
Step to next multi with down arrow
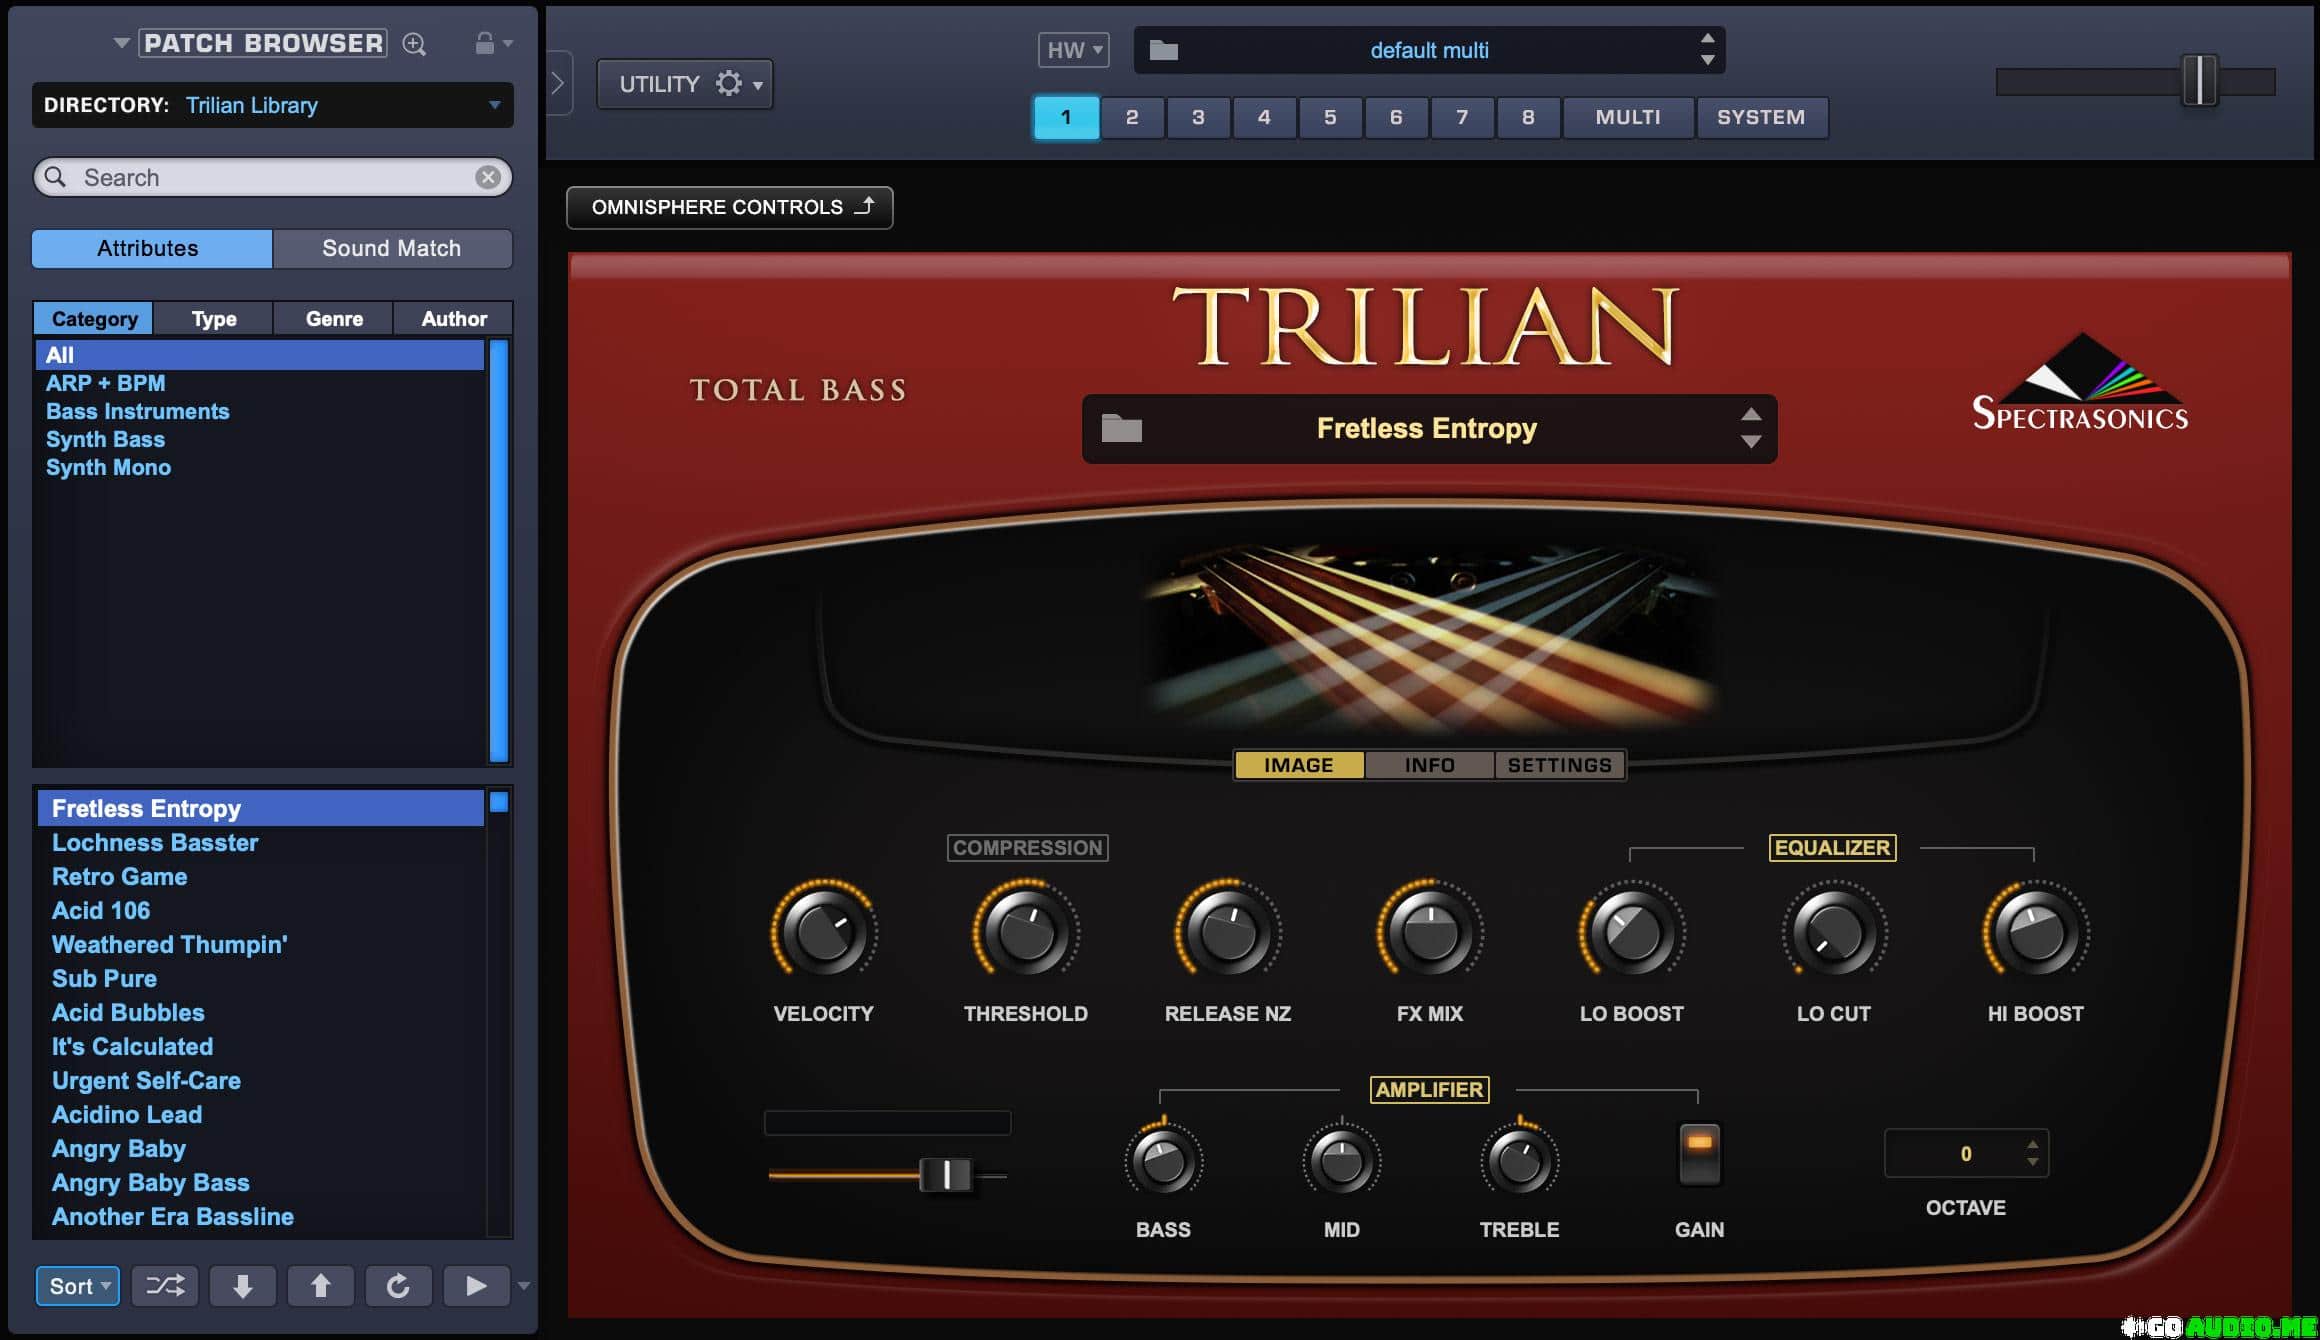(x=1708, y=60)
